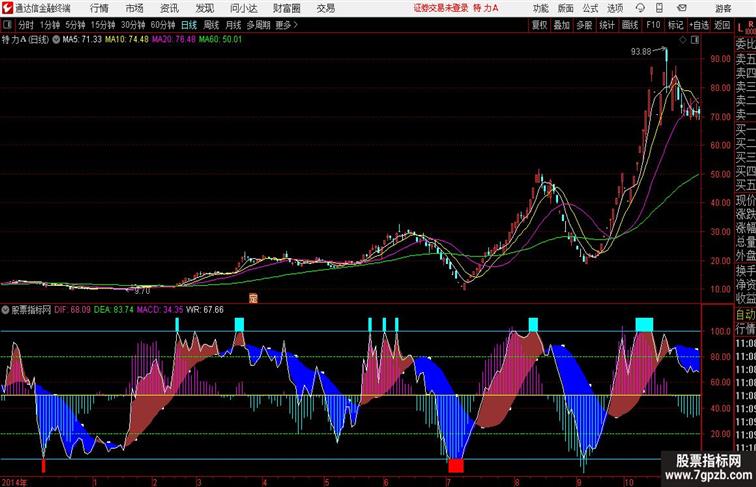Image resolution: width=756 pixels, height=487 pixels.
Task: Click the red L icon at right edge
Action: 741,27
